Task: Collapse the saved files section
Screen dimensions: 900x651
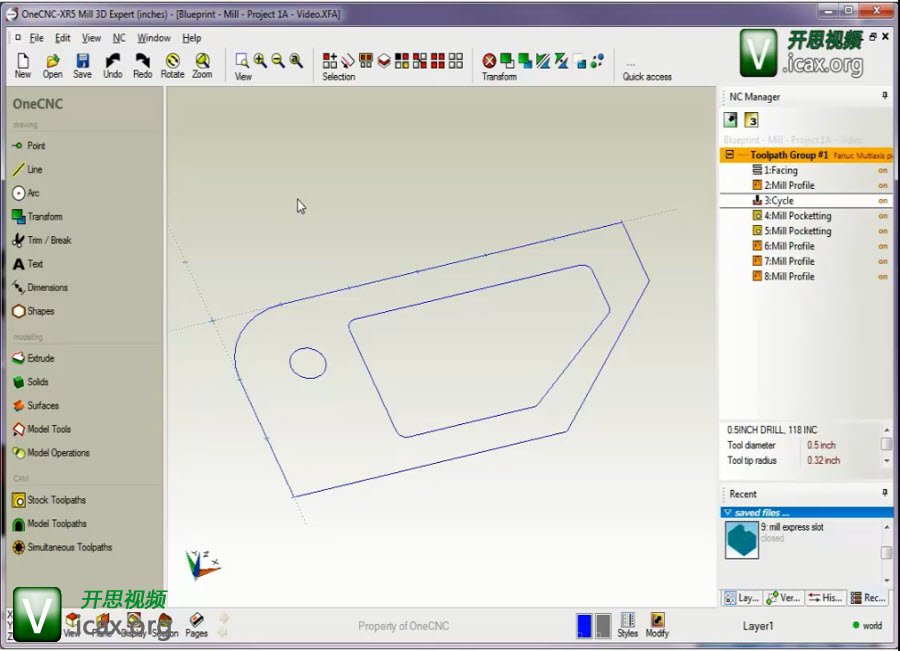Action: 728,513
